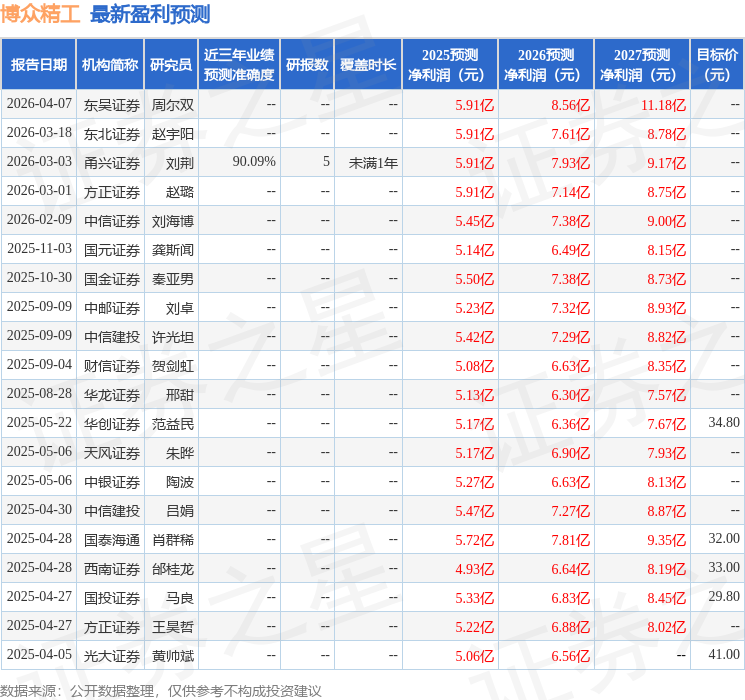Click 甬兴证券 institution cell

tap(112, 163)
